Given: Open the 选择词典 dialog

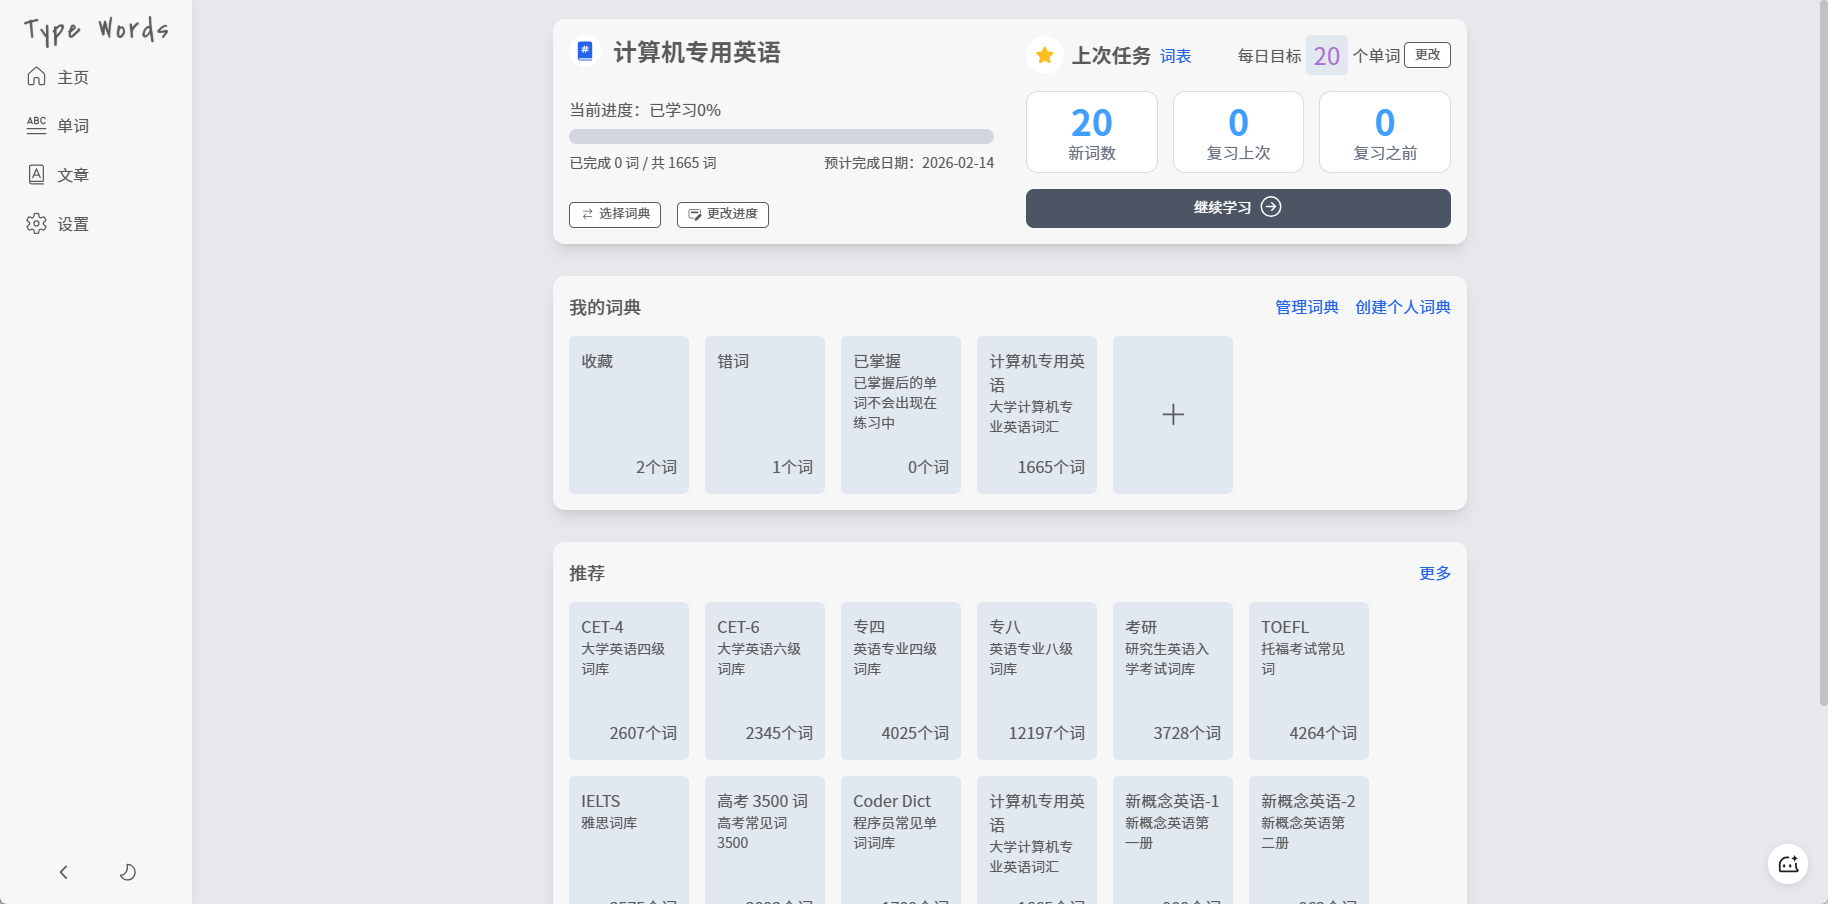Looking at the screenshot, I should pos(614,214).
